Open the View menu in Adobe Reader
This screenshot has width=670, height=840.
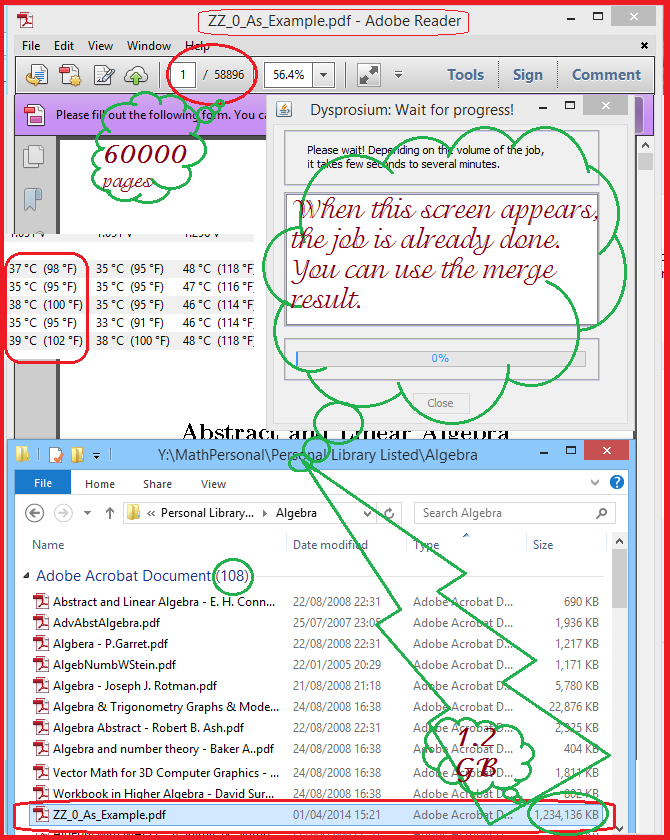click(x=100, y=46)
